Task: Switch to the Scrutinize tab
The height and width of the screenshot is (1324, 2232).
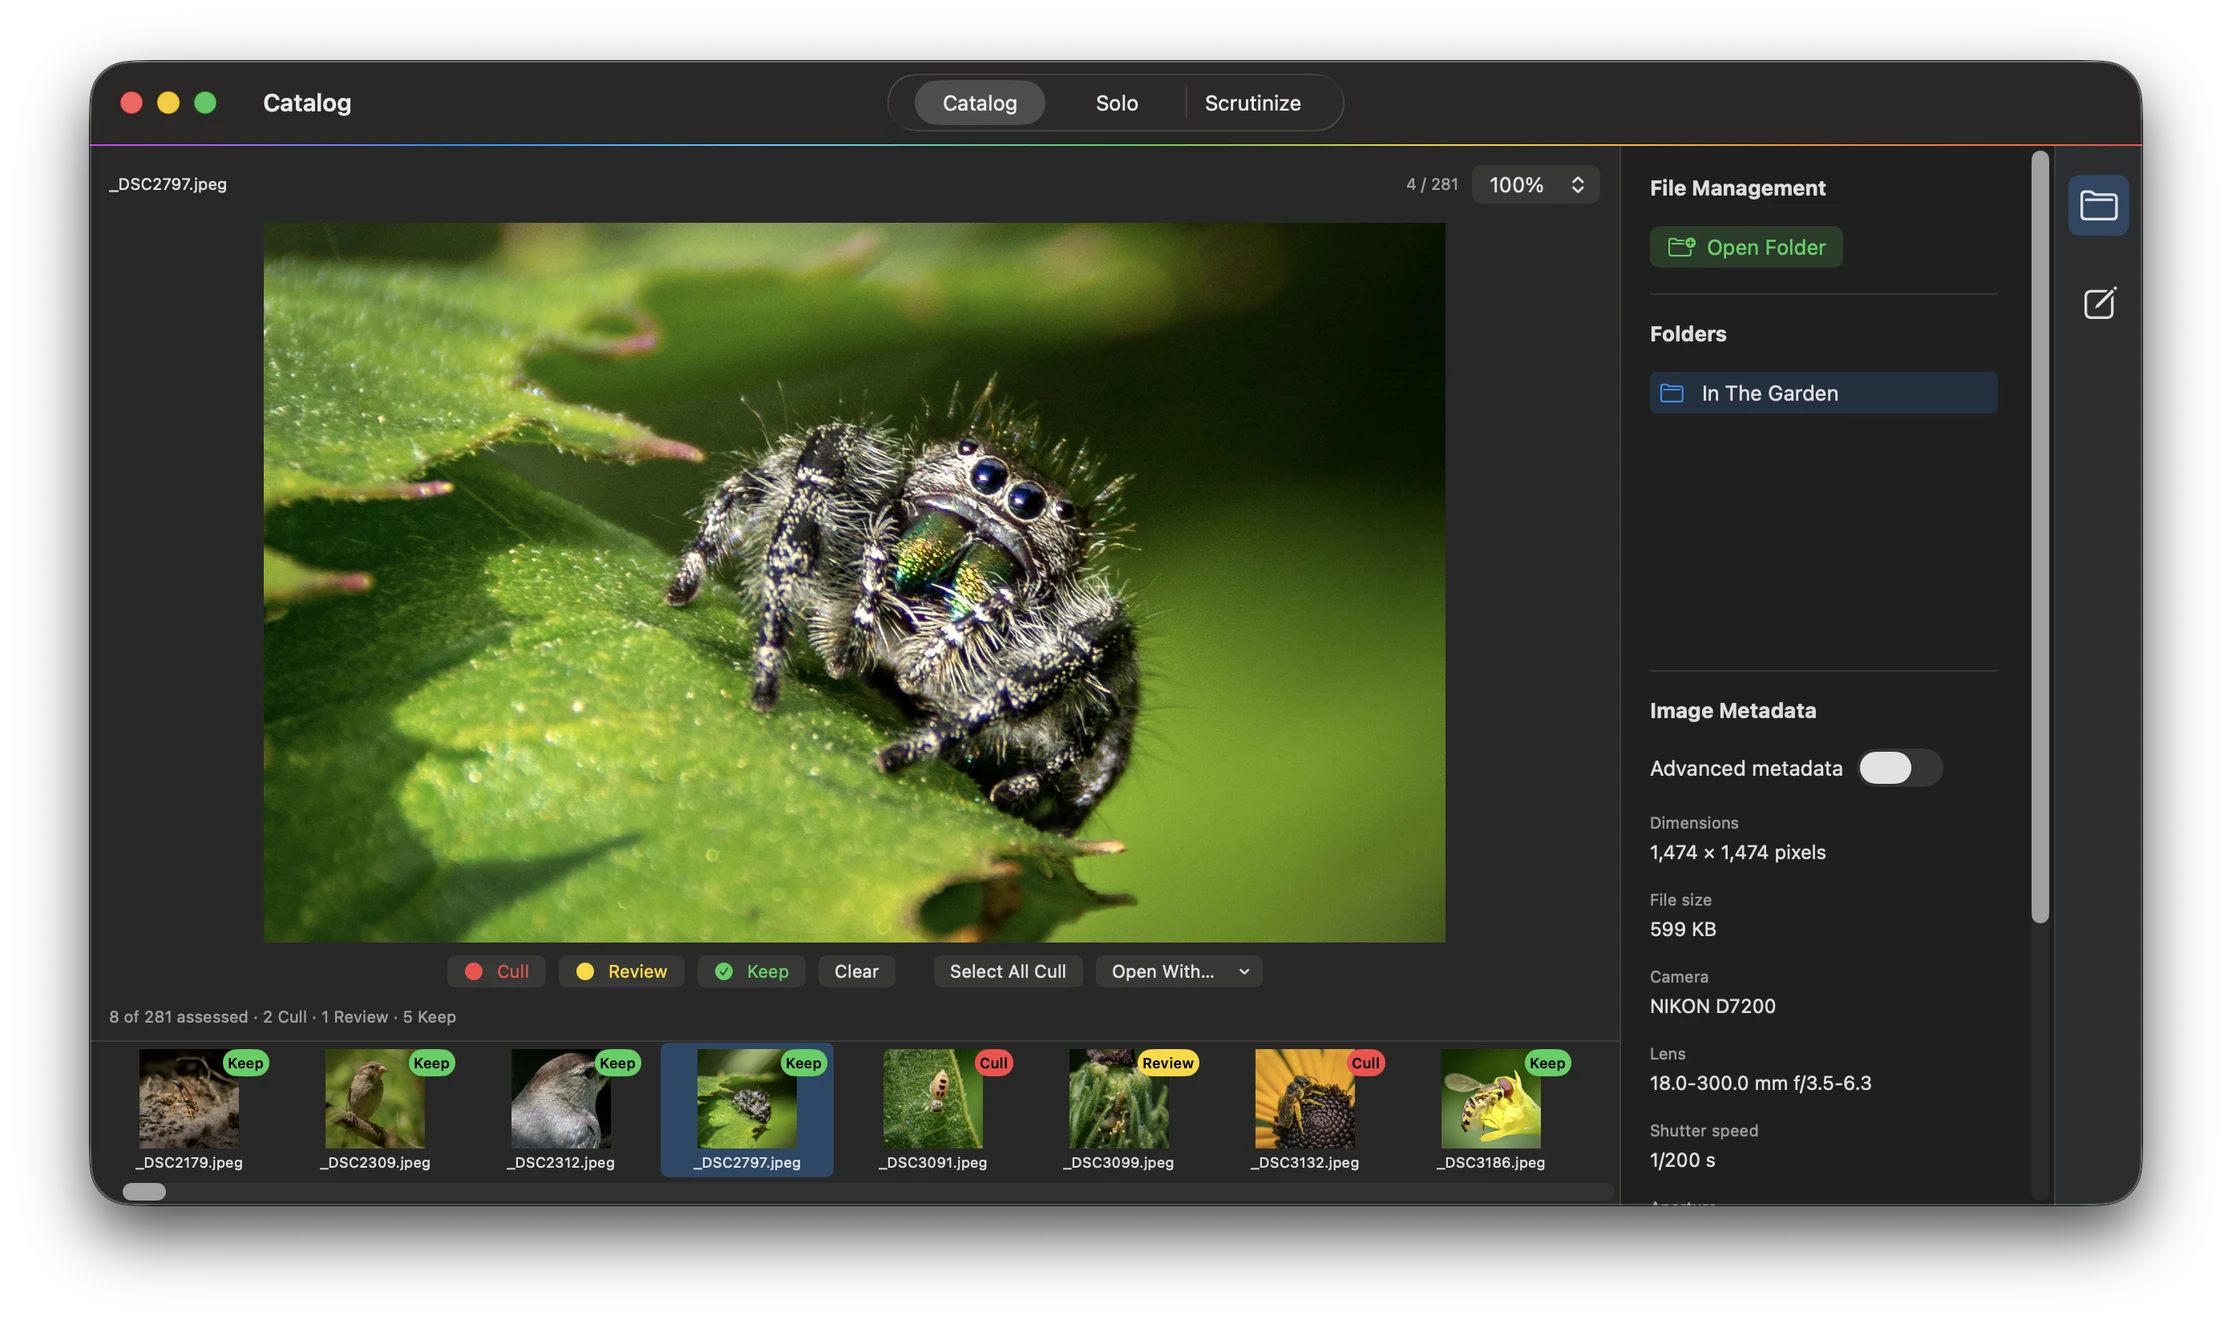Action: tap(1252, 103)
